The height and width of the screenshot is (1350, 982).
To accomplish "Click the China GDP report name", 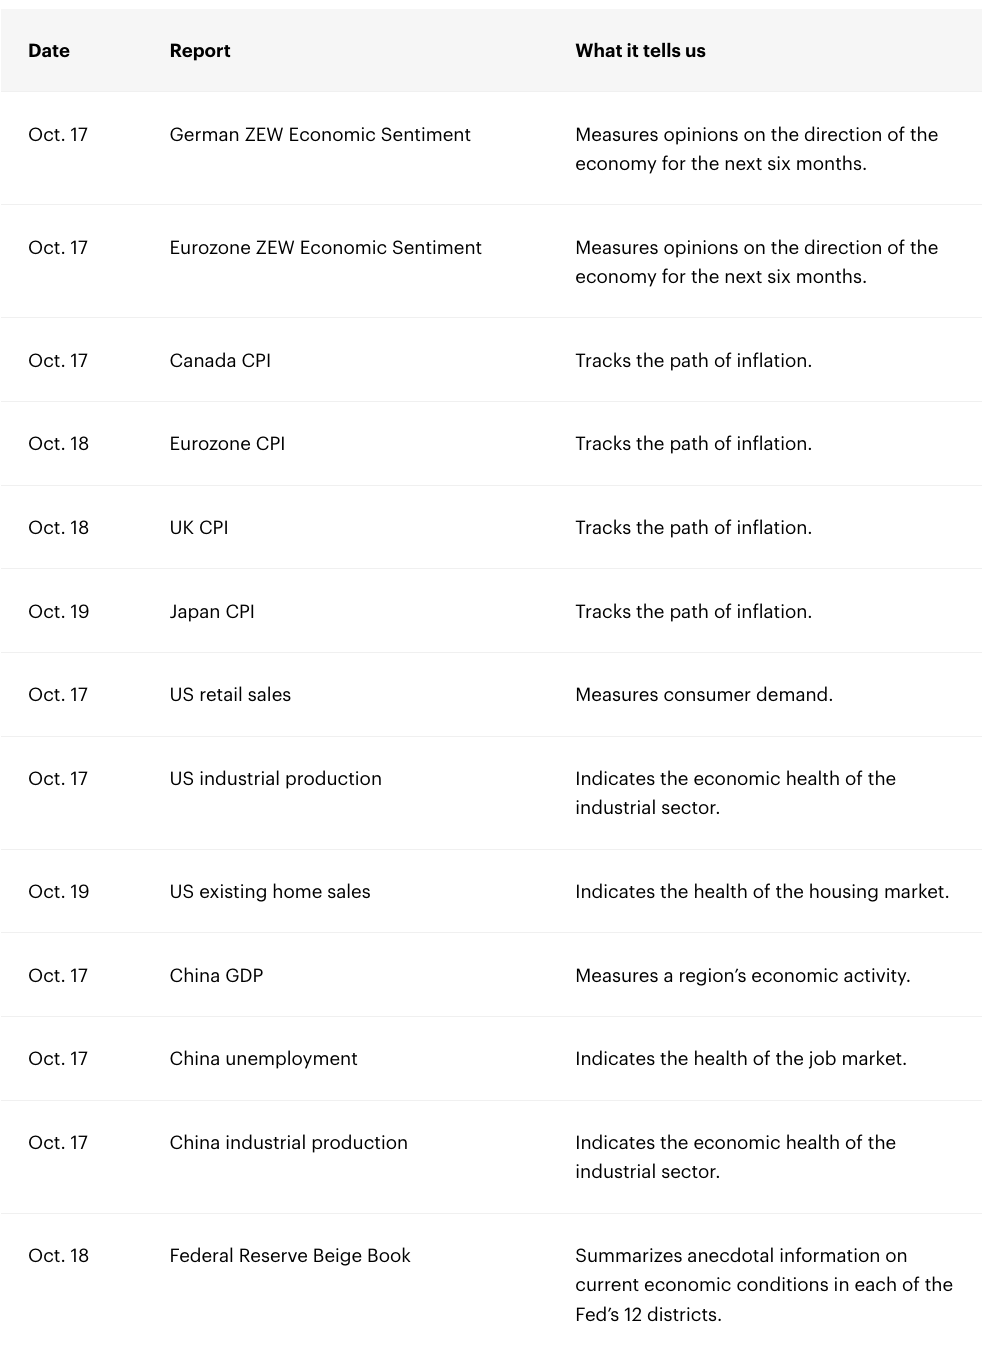I will pos(216,976).
